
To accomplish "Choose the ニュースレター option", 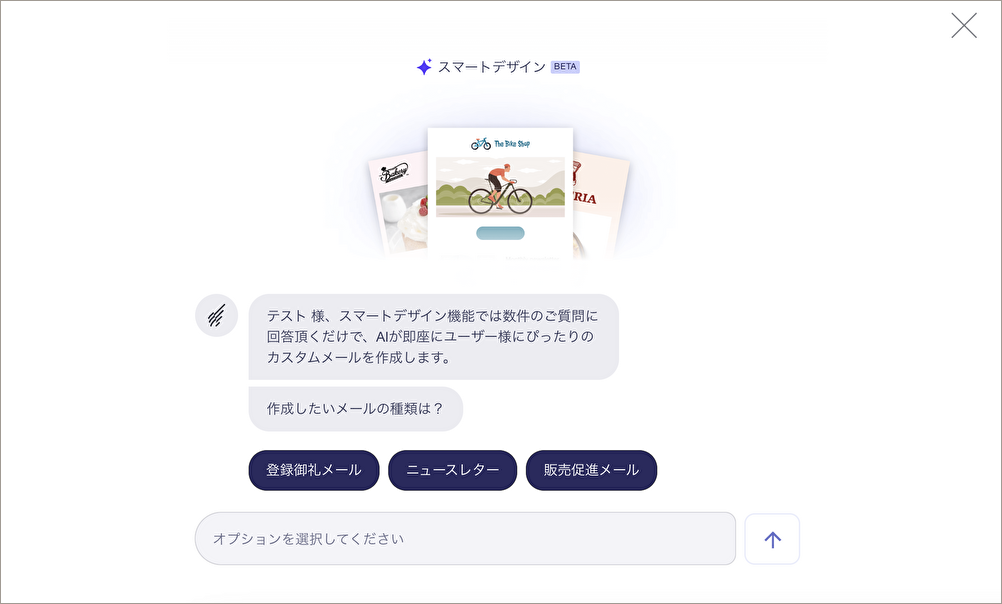I will (x=452, y=470).
